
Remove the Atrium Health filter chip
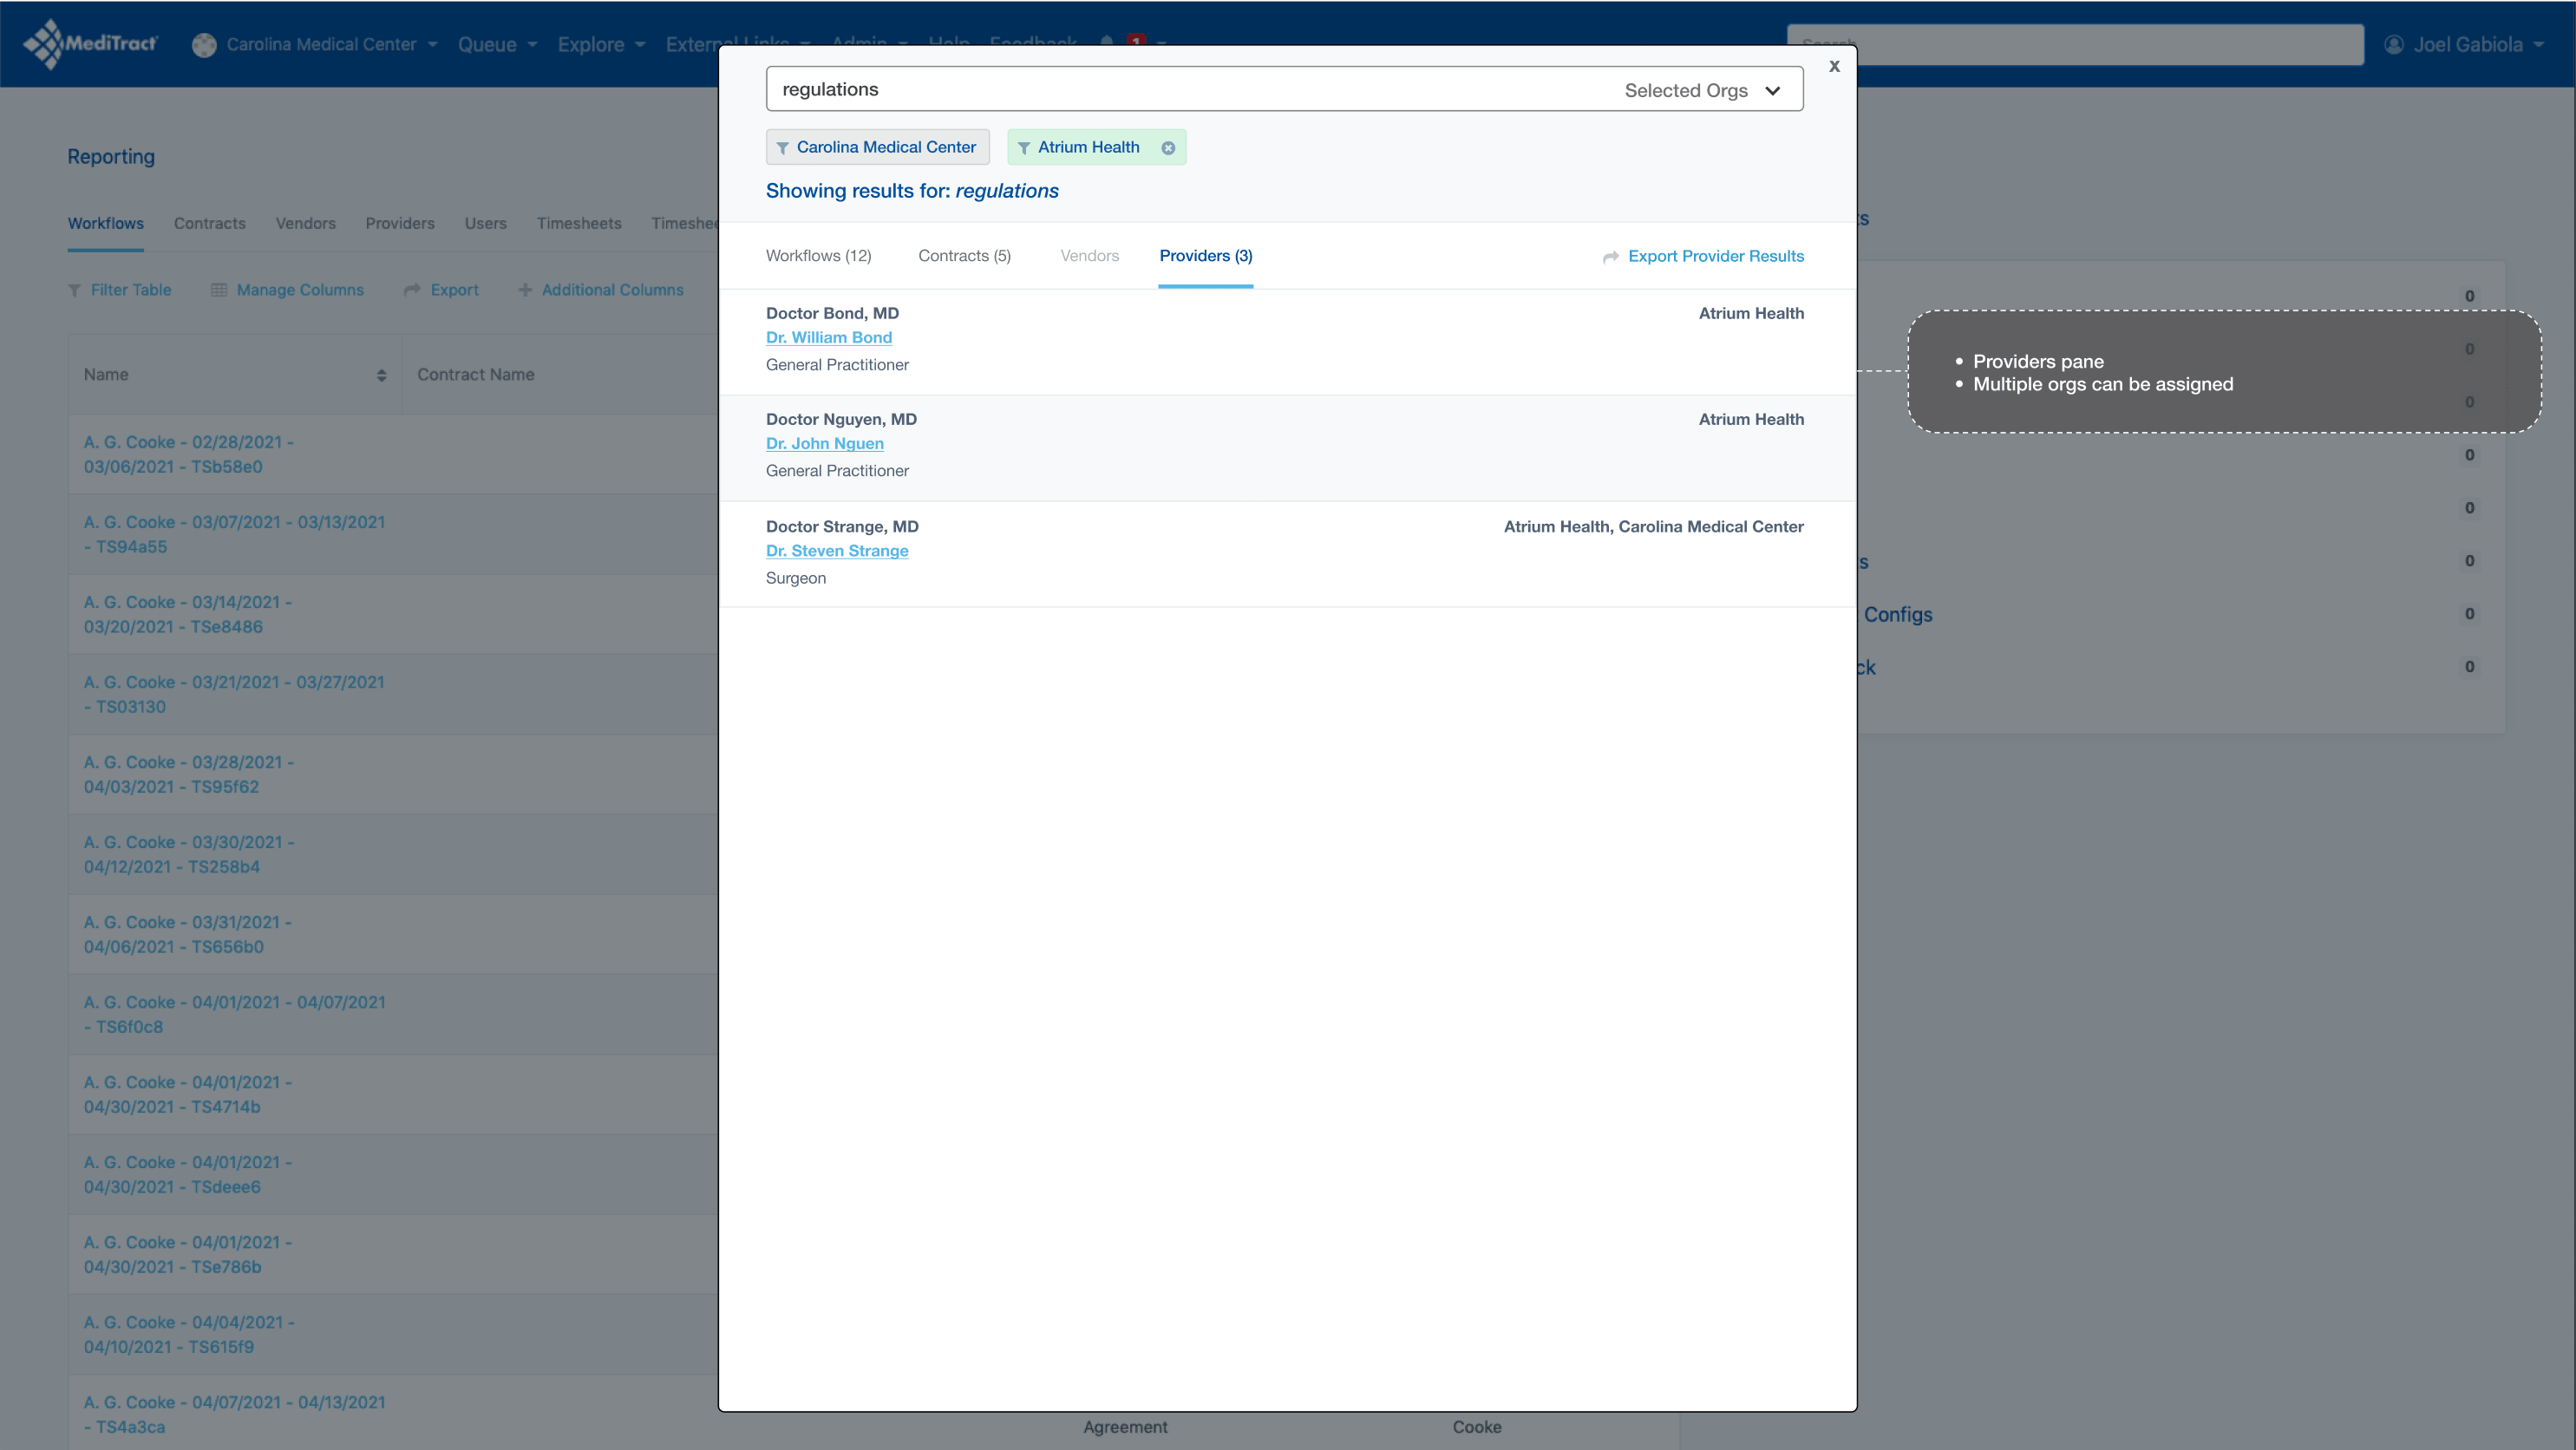pos(1167,148)
